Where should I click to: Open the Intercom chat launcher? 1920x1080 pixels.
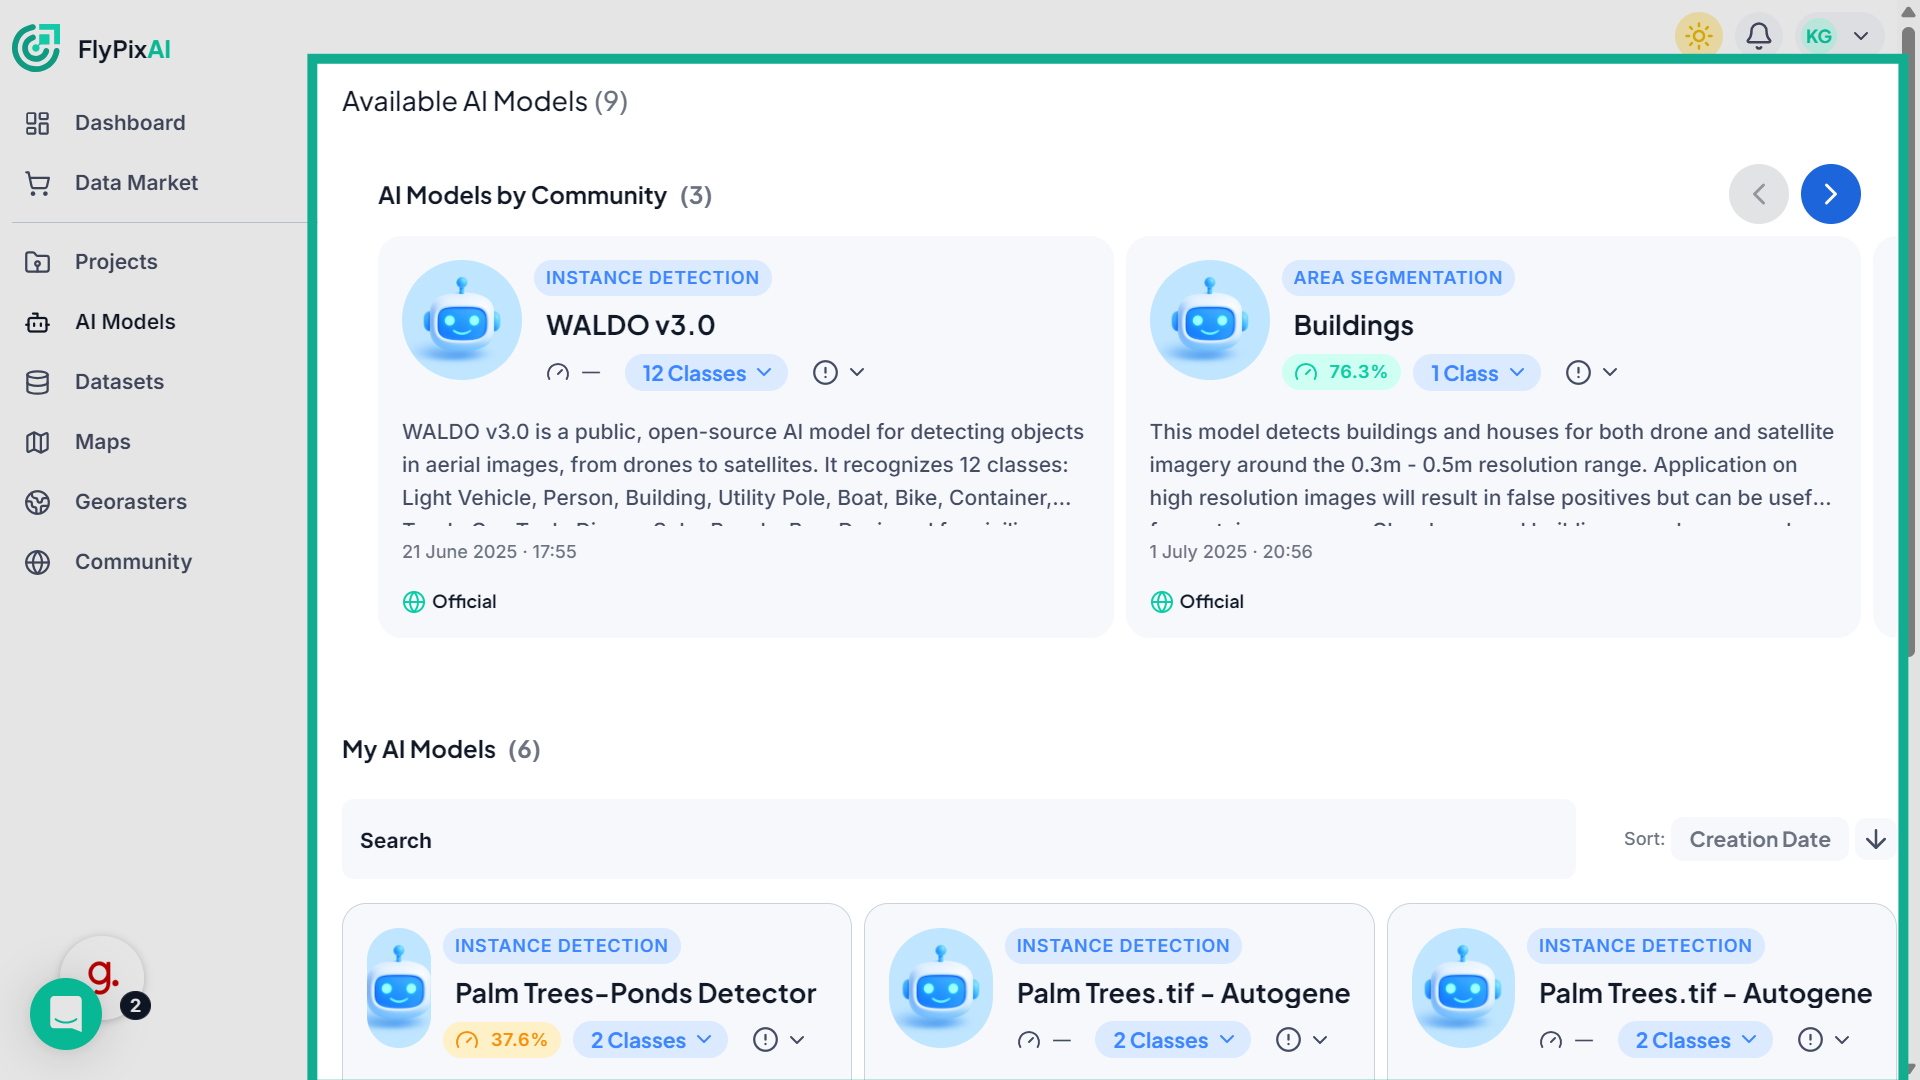(66, 1014)
